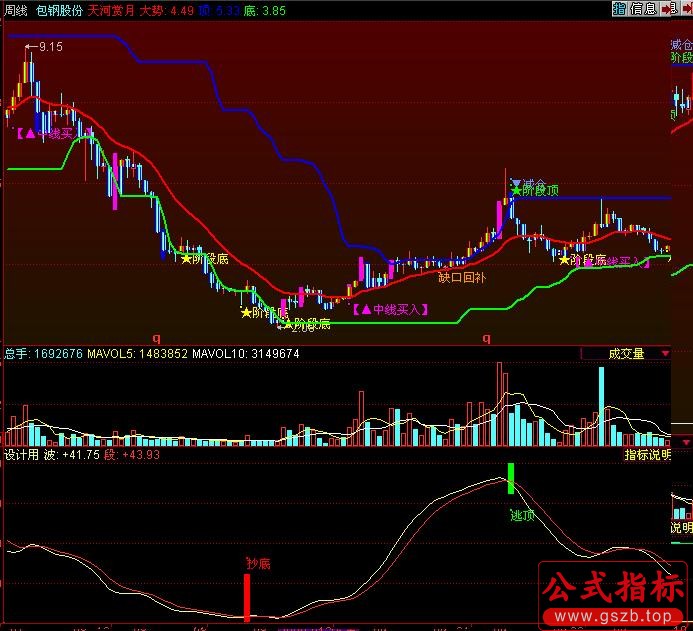The width and height of the screenshot is (693, 631).
Task: Visit the www.gszb.top watermark link
Action: pos(612,615)
